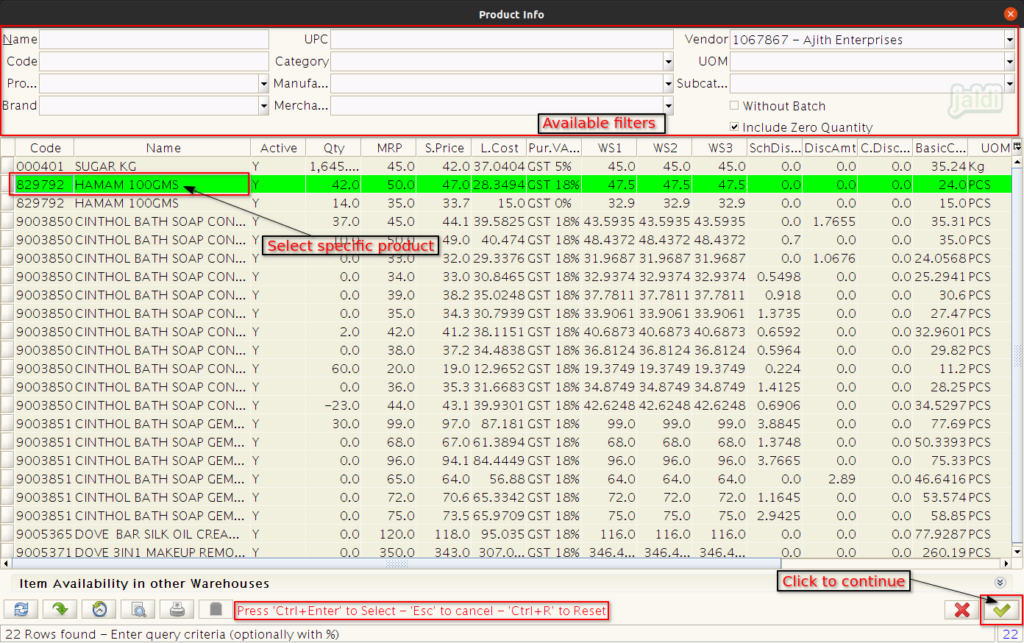1024x643 pixels.
Task: Tick the row box for SUGAR KG
Action: (7, 166)
